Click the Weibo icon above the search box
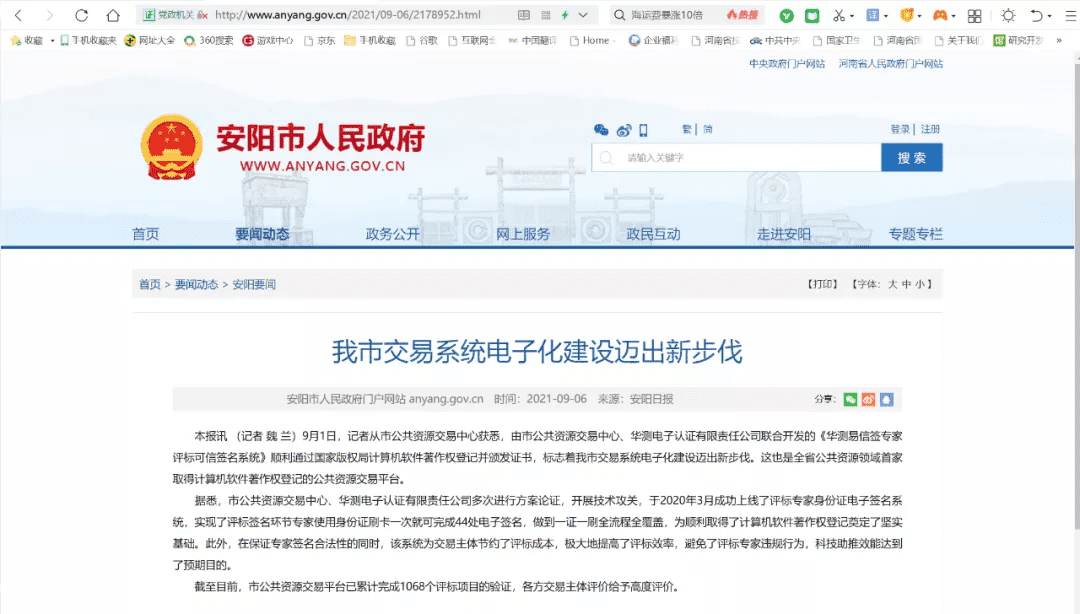Viewport: 1080px width, 614px height. tap(623, 130)
